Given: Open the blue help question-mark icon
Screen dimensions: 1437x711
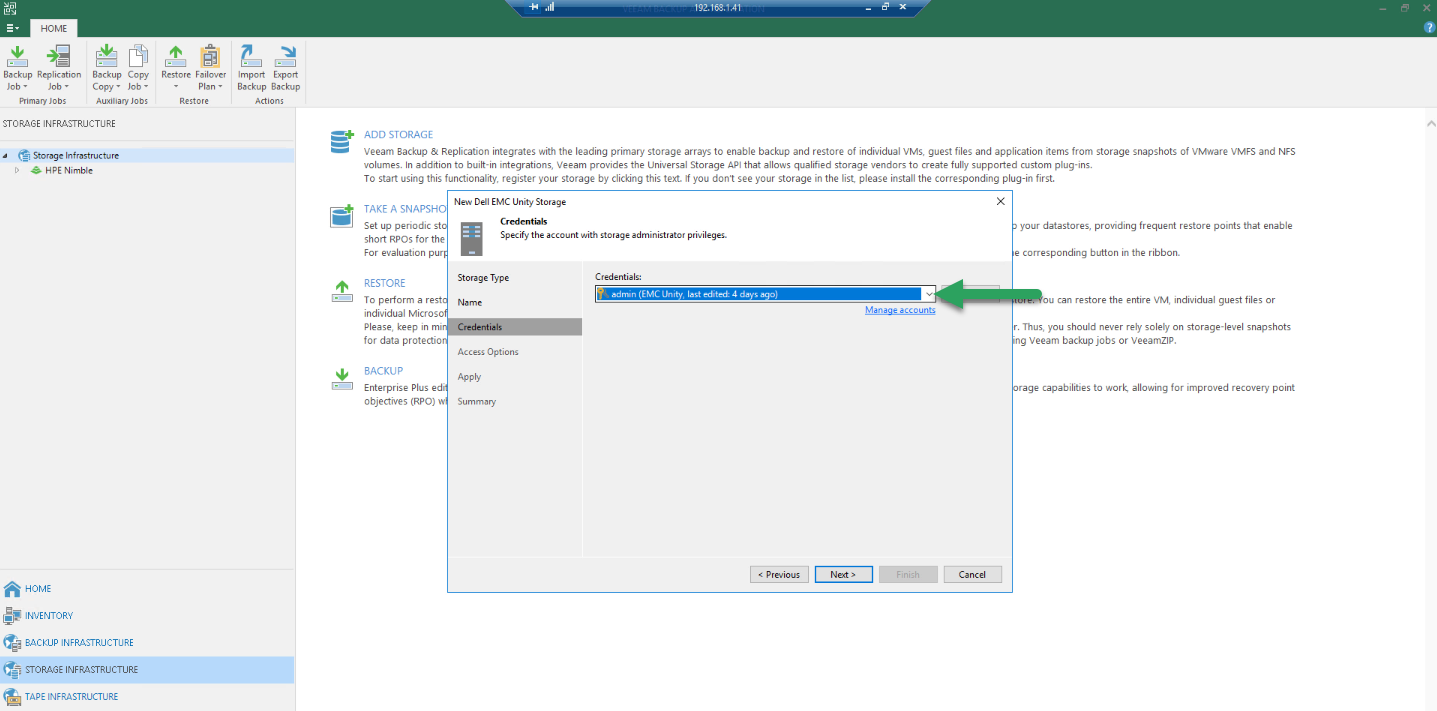Looking at the screenshot, I should pyautogui.click(x=1429, y=28).
